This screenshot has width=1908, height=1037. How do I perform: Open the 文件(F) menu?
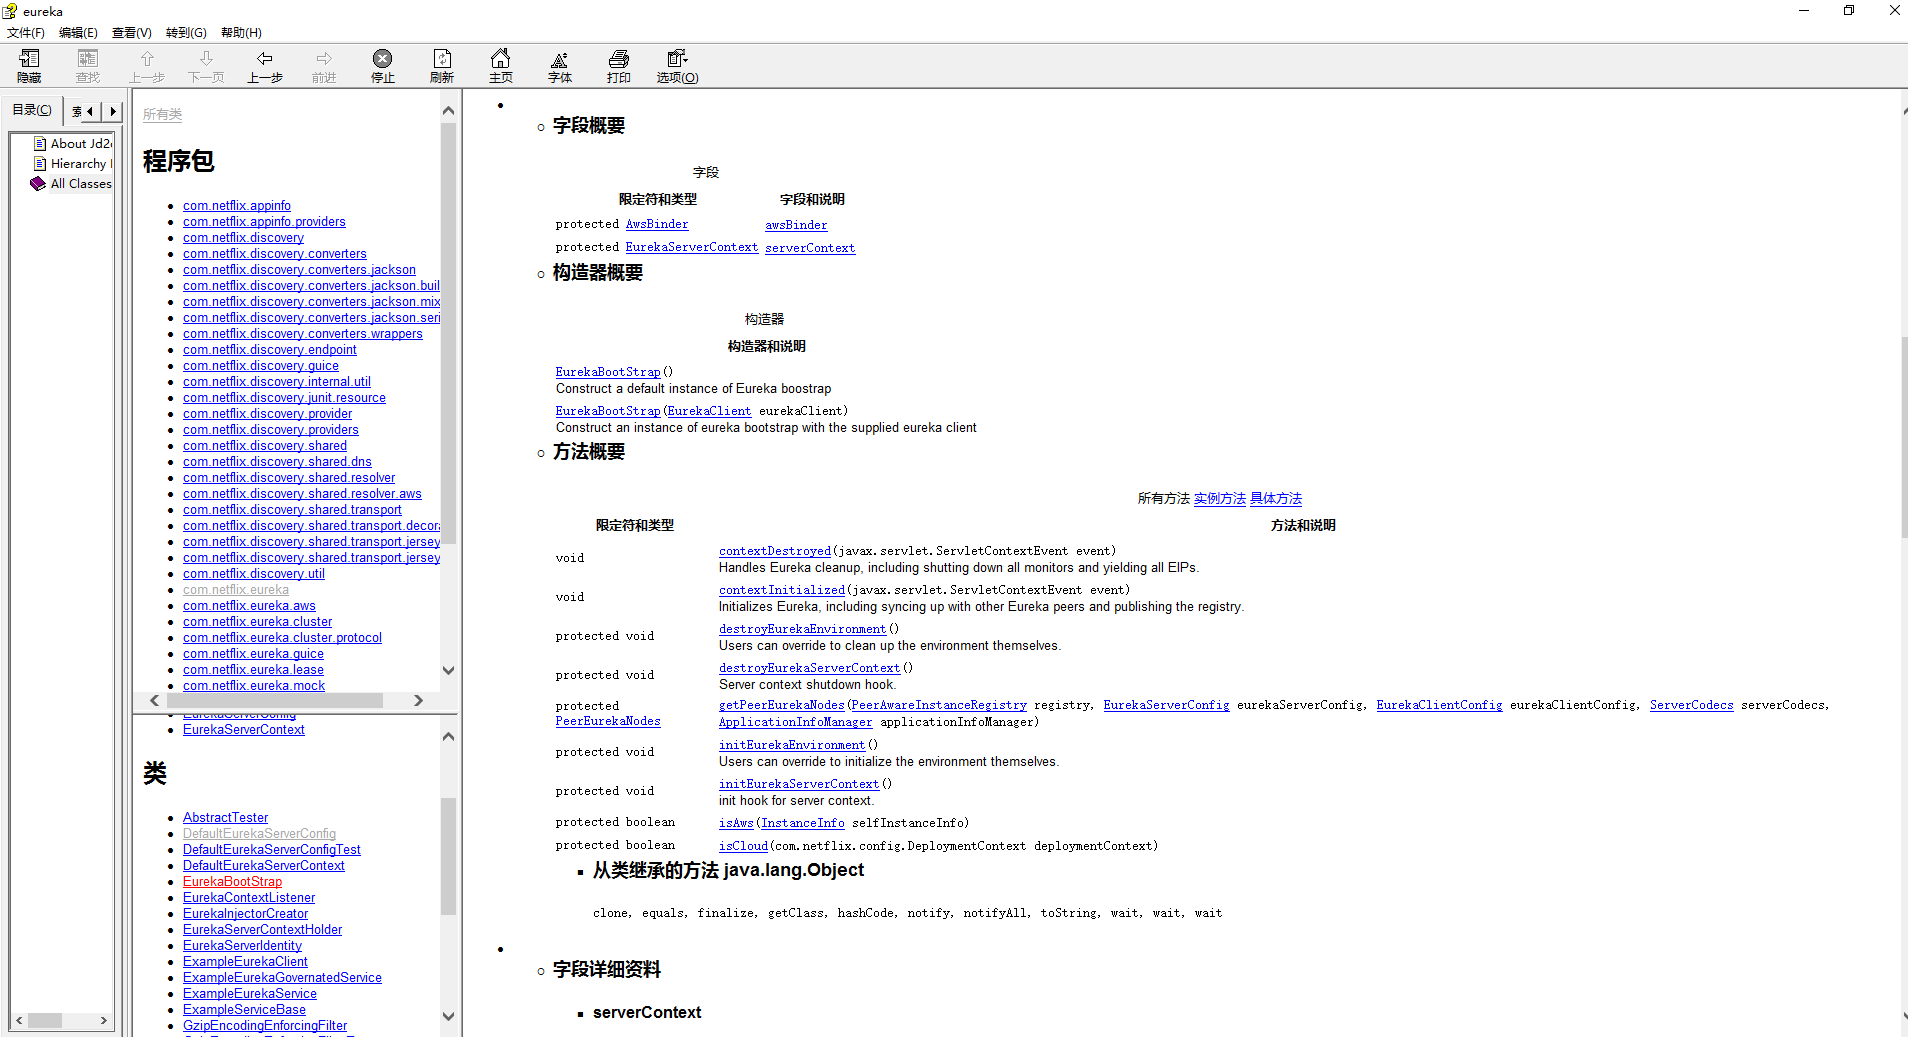pyautogui.click(x=26, y=33)
